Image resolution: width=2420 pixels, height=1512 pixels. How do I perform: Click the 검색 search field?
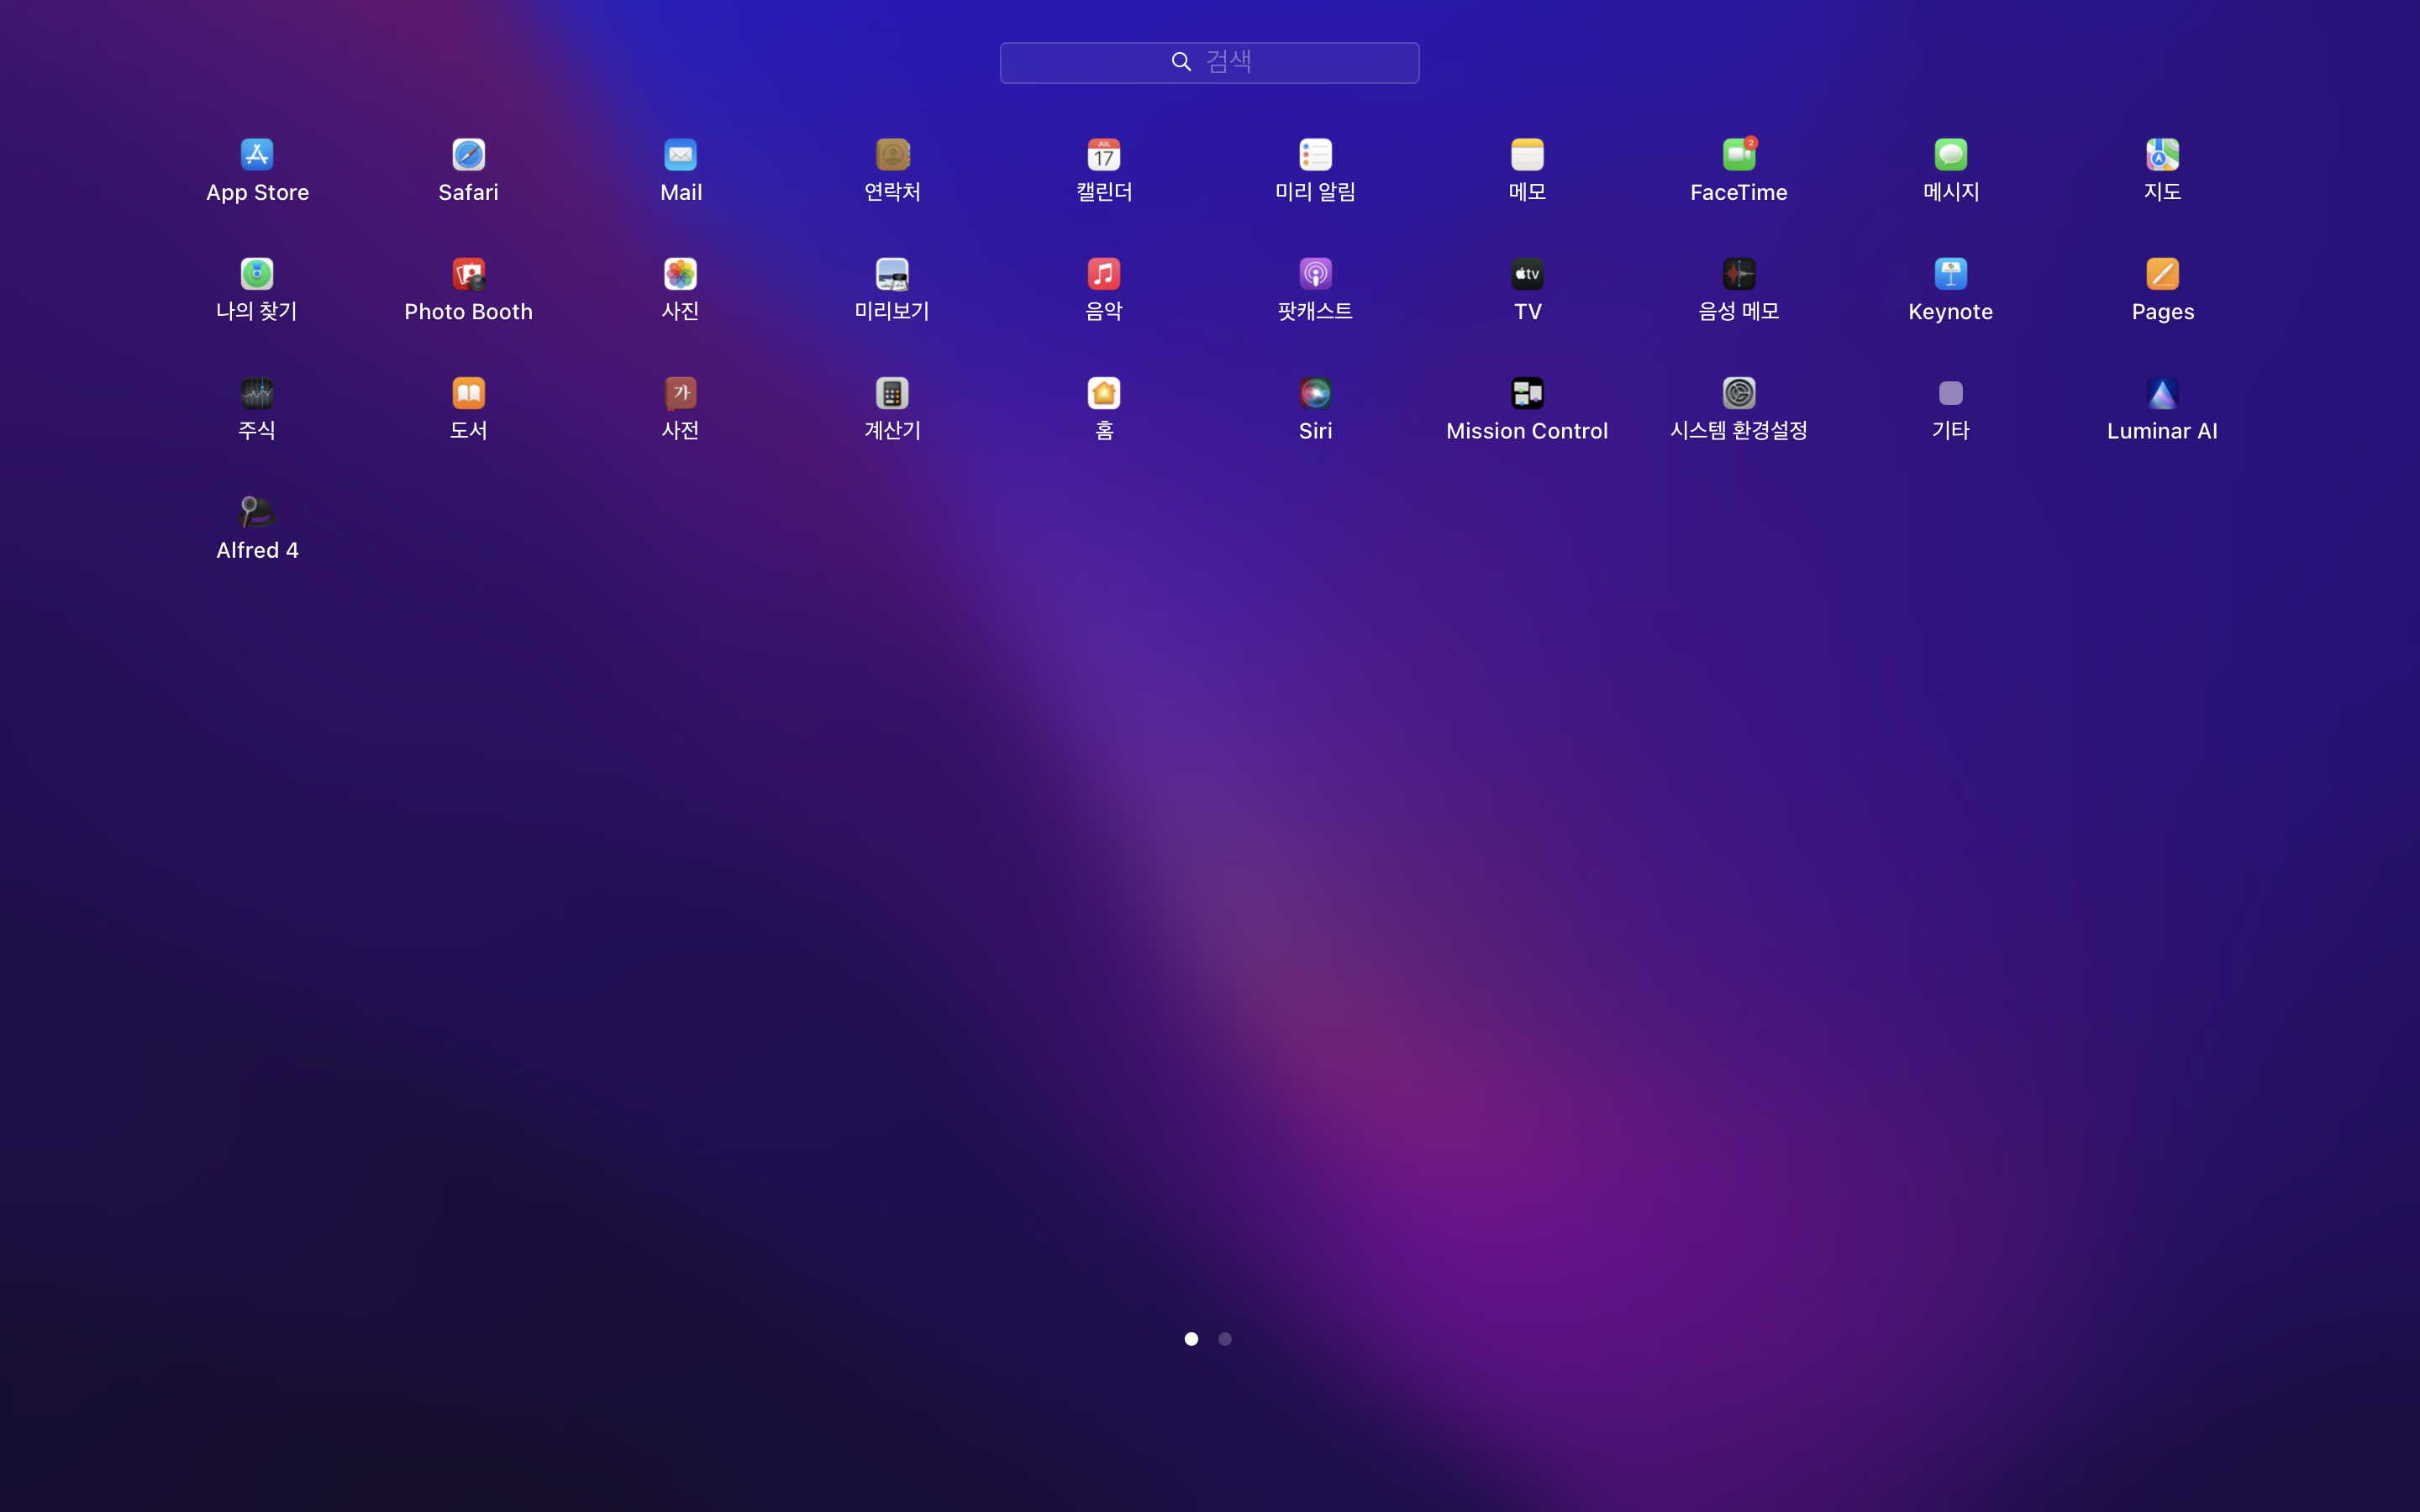coord(1209,62)
